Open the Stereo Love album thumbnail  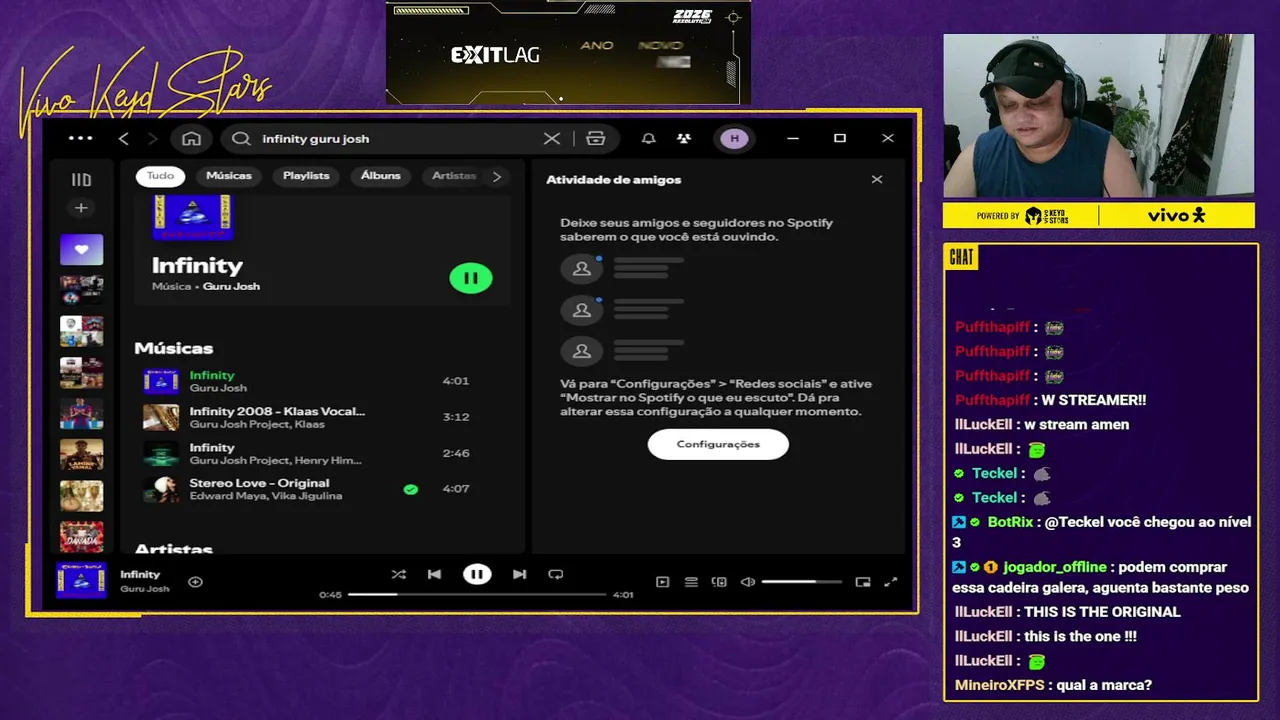click(x=161, y=489)
